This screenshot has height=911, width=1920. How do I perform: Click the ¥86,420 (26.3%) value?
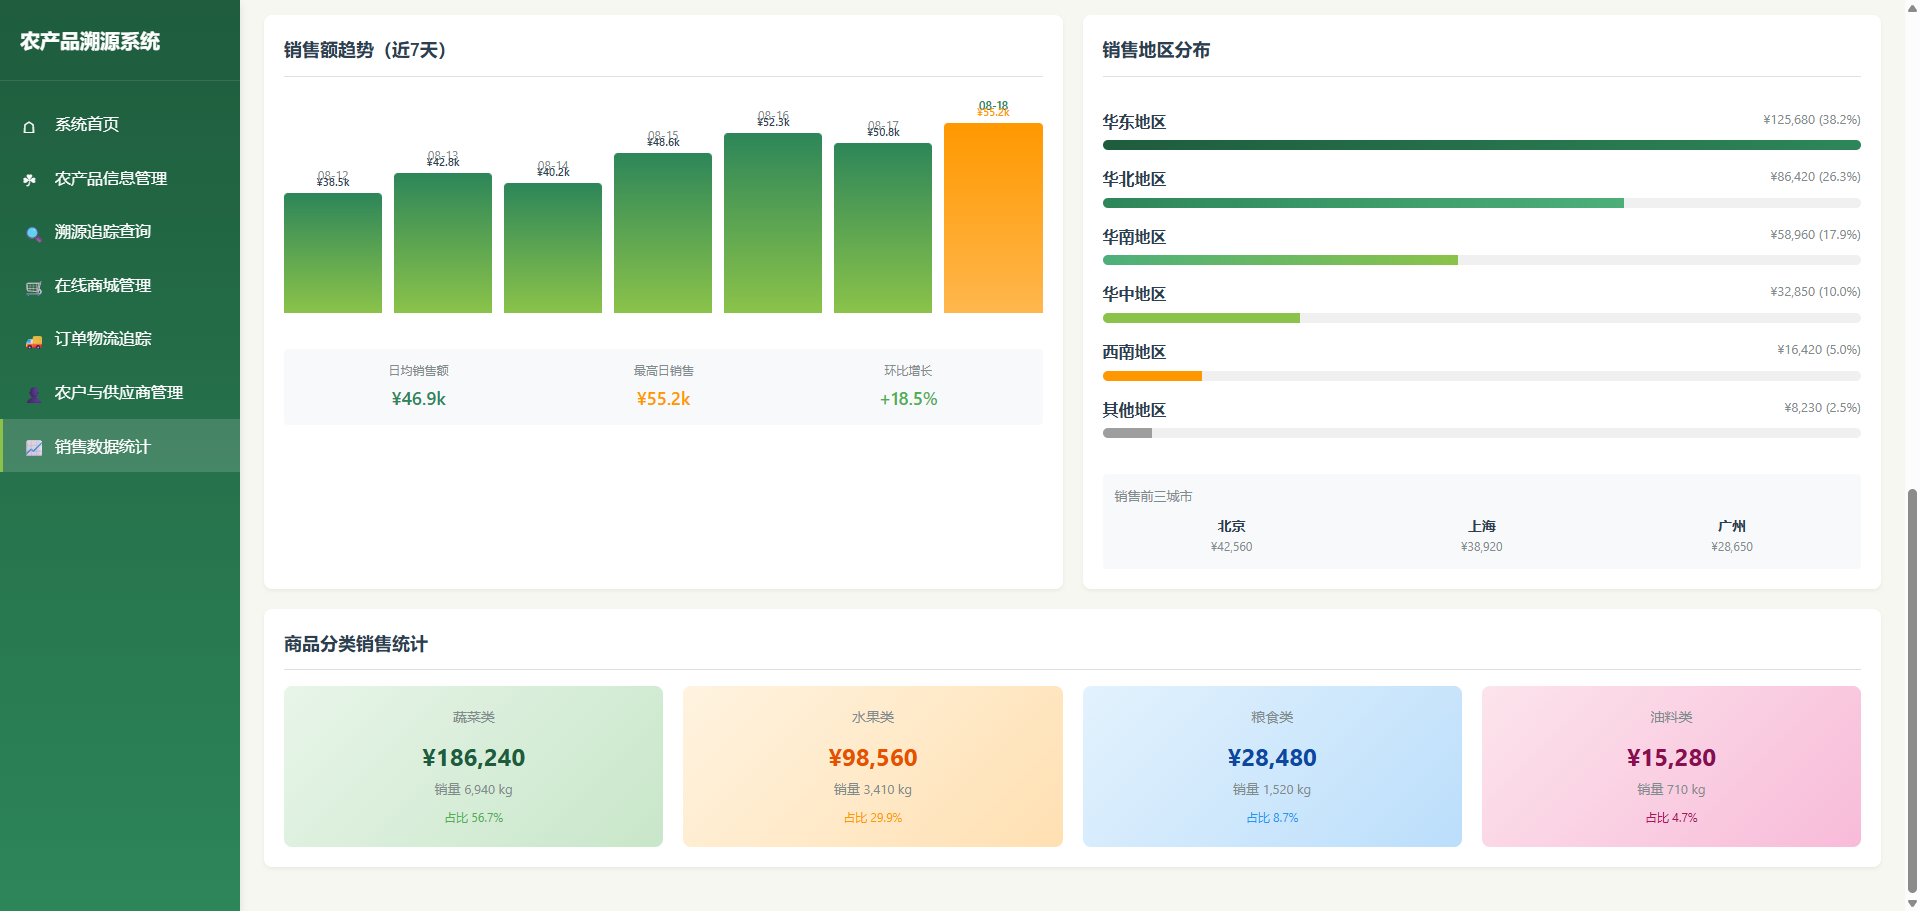(1815, 176)
